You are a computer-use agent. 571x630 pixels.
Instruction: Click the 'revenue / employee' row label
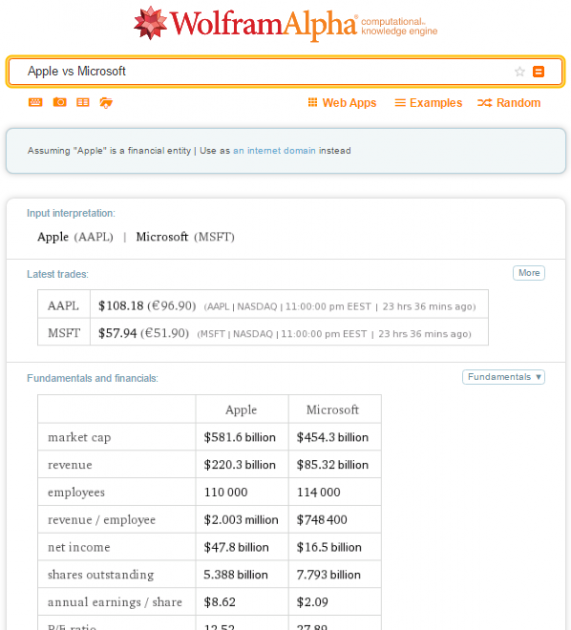pyautogui.click(x=102, y=520)
